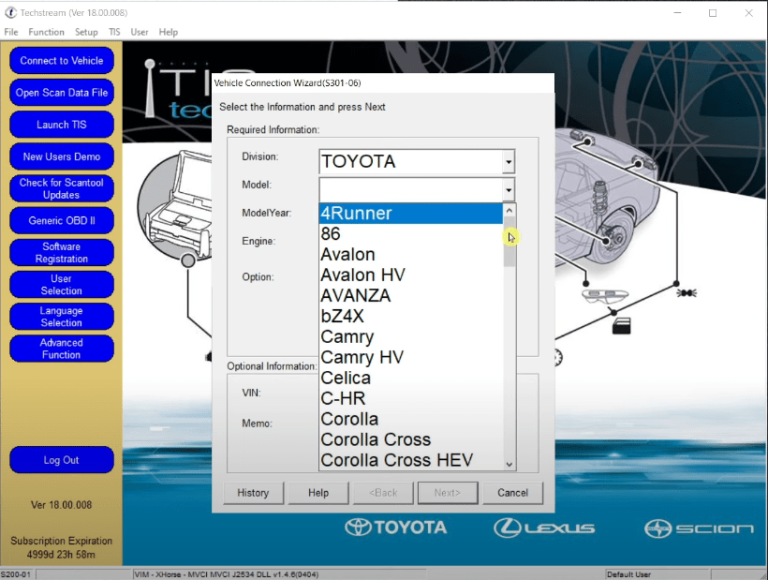768x580 pixels.
Task: Collapse the Model dropdown arrow
Action: 508,190
